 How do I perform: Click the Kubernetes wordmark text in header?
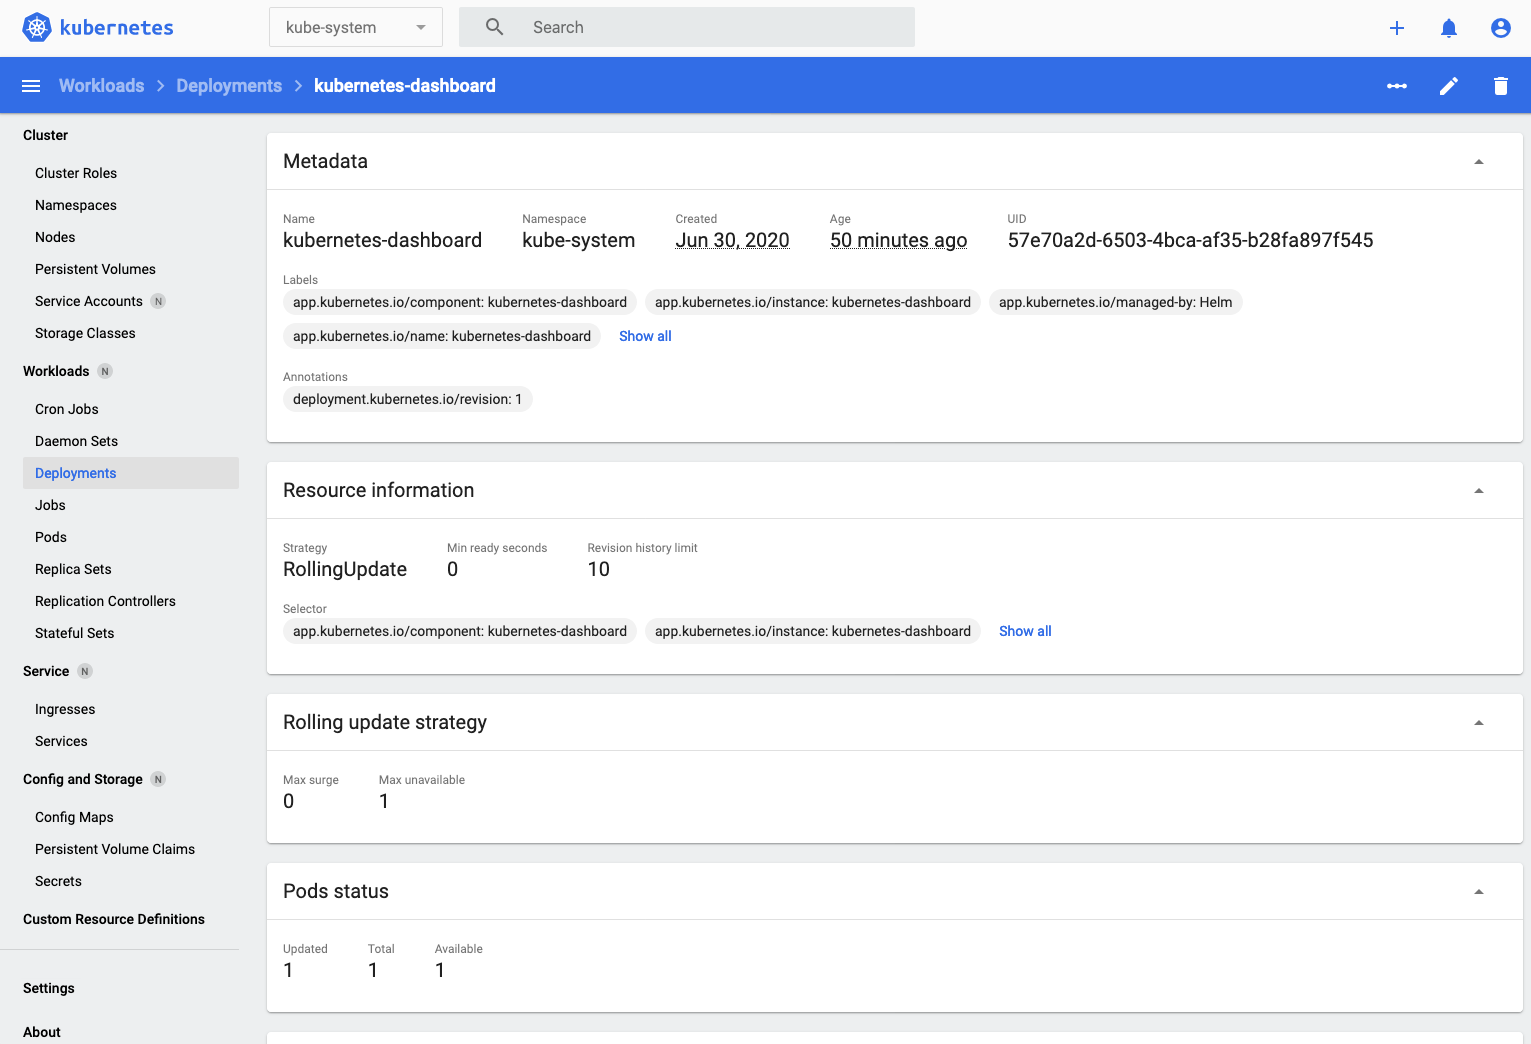tap(117, 28)
